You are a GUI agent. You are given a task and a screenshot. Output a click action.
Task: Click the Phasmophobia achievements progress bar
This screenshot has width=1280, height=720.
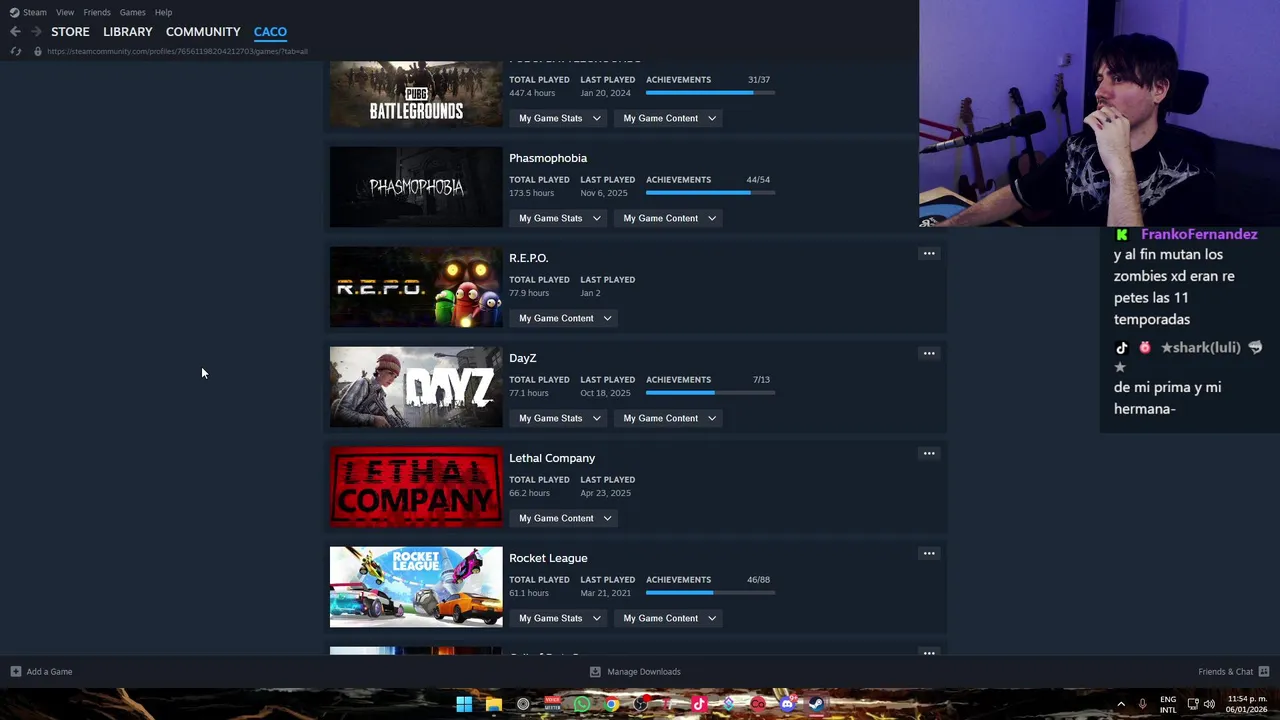[710, 193]
